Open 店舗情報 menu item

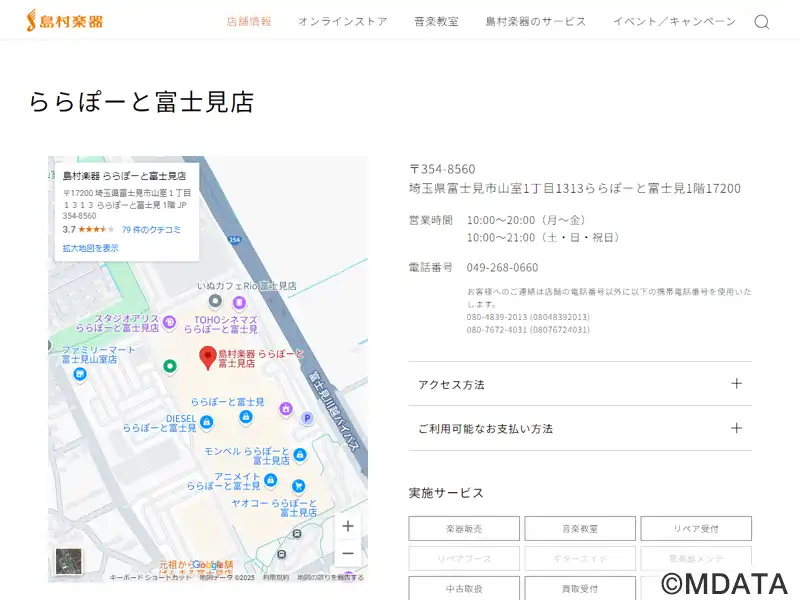[x=249, y=21]
